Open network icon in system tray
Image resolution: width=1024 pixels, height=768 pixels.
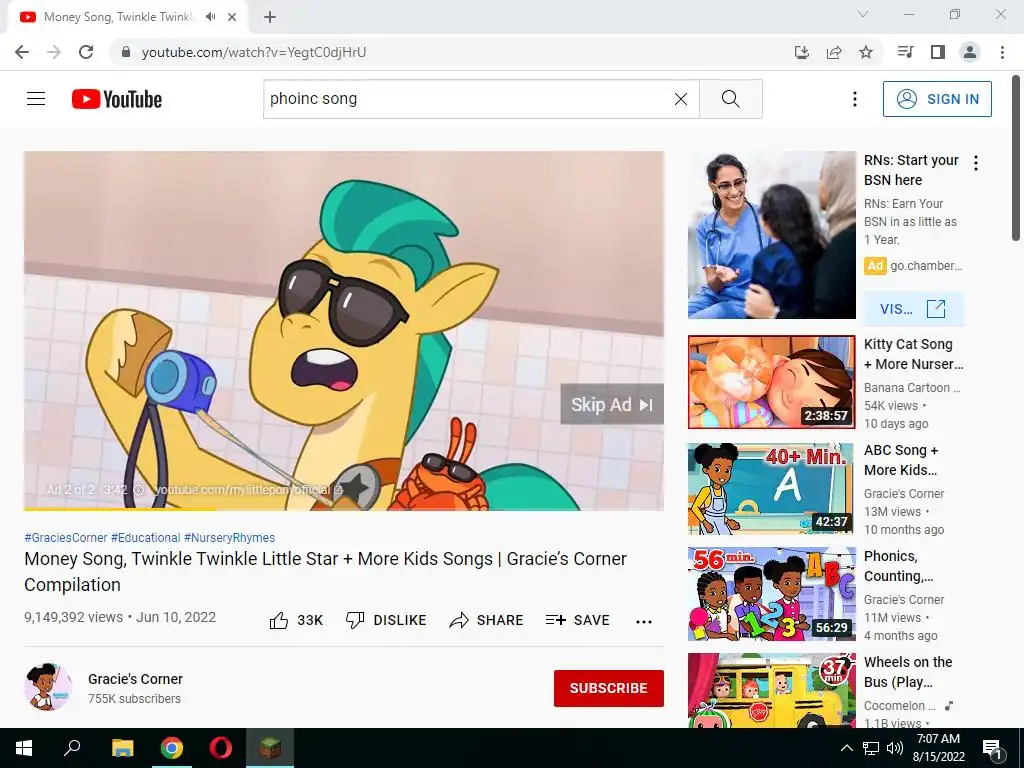[x=871, y=748]
